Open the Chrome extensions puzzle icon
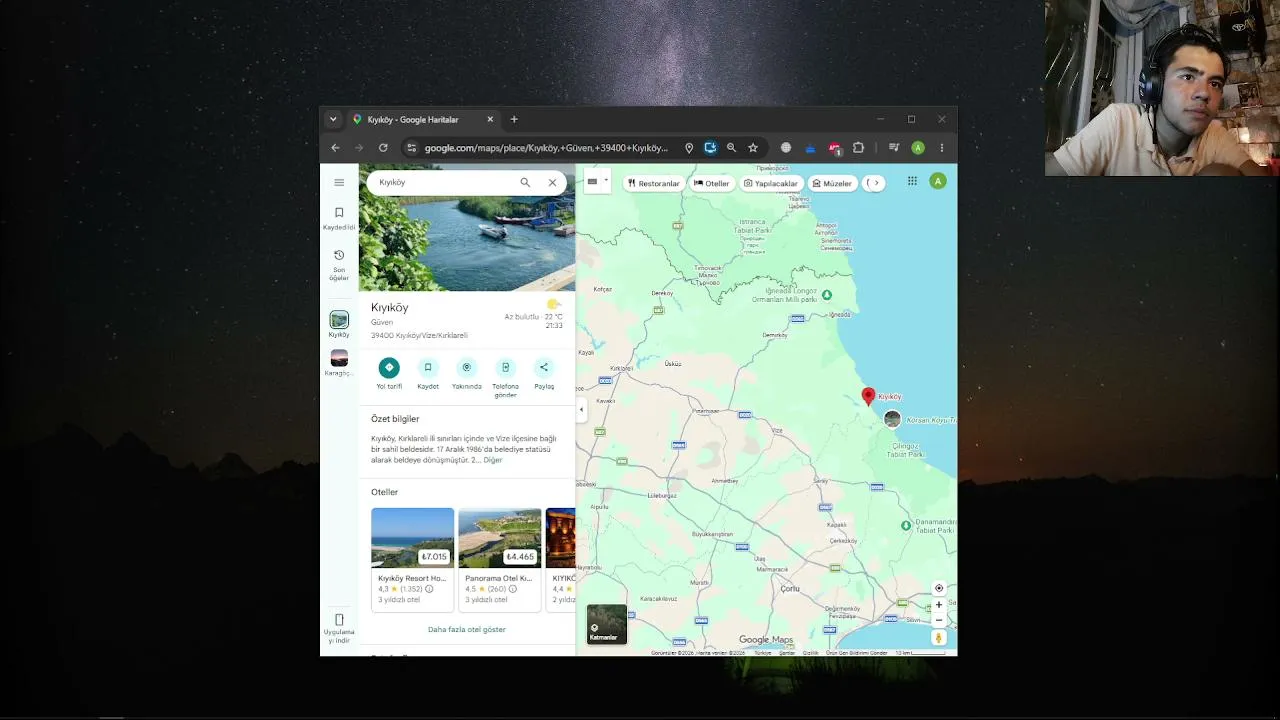The height and width of the screenshot is (720, 1280). click(x=858, y=148)
